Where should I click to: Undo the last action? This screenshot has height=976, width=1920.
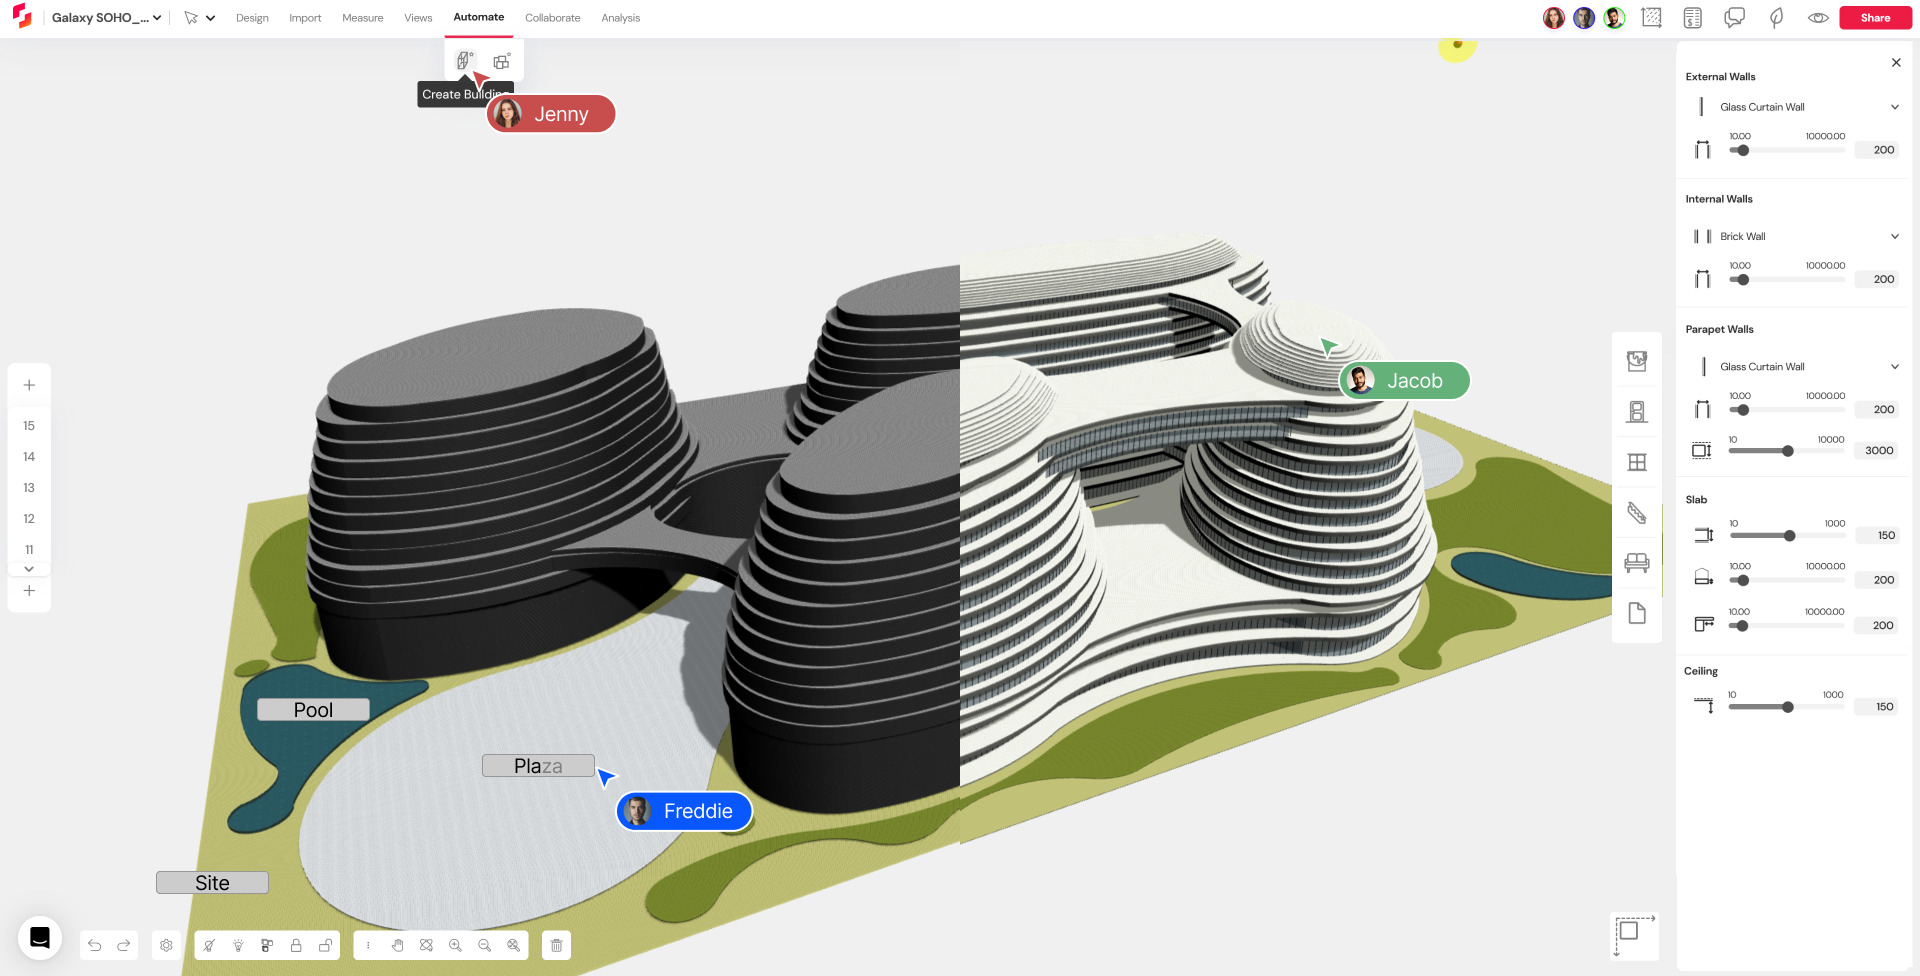(95, 945)
